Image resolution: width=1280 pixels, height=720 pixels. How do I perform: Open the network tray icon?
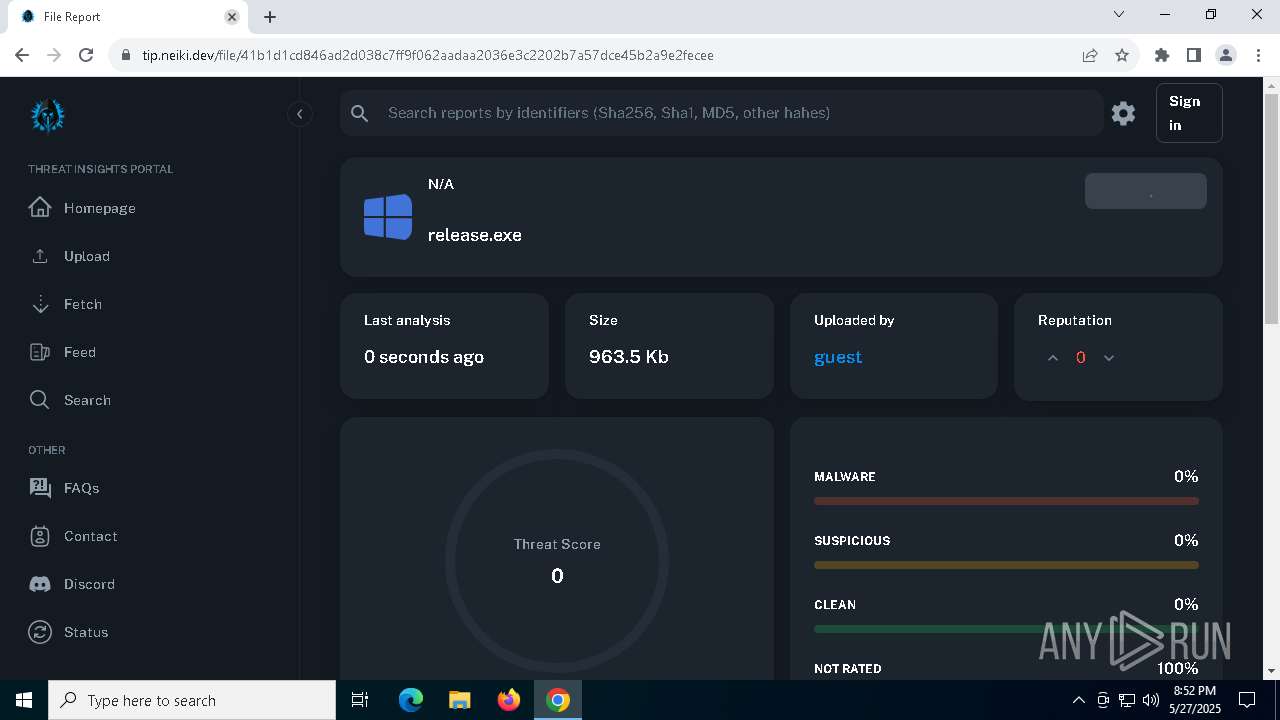click(1126, 700)
